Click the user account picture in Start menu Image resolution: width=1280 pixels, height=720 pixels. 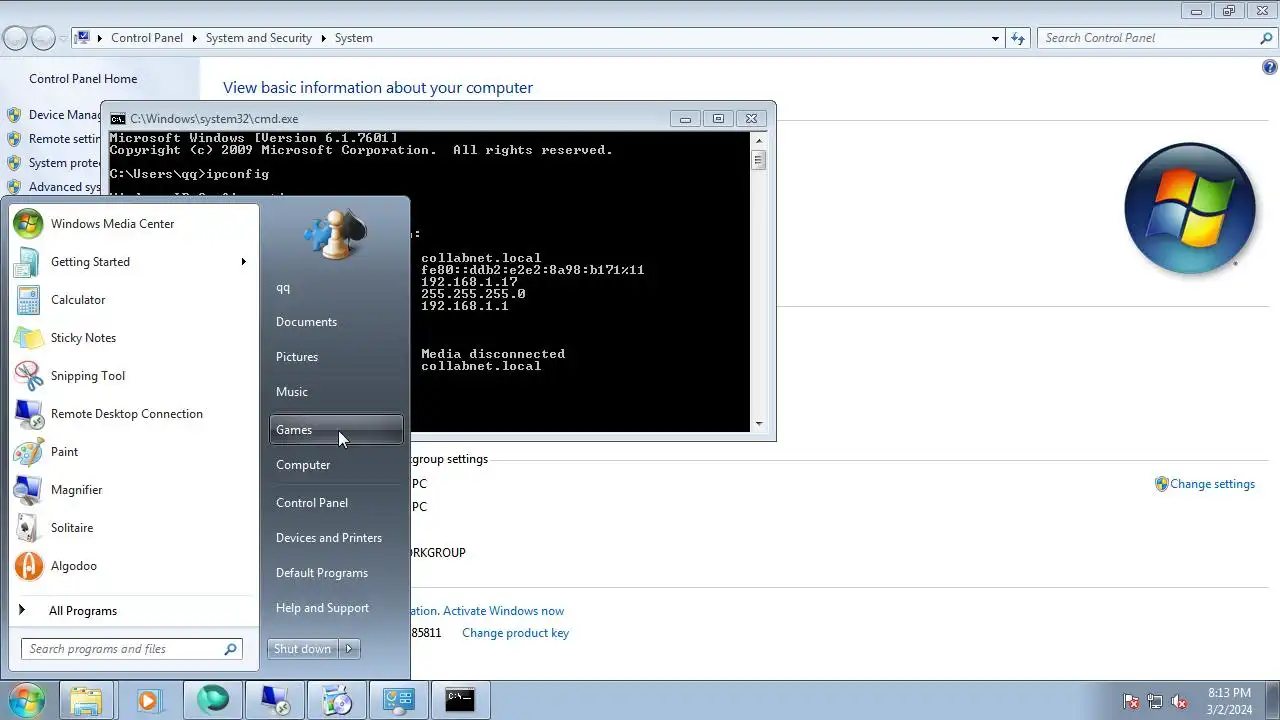[x=335, y=236]
